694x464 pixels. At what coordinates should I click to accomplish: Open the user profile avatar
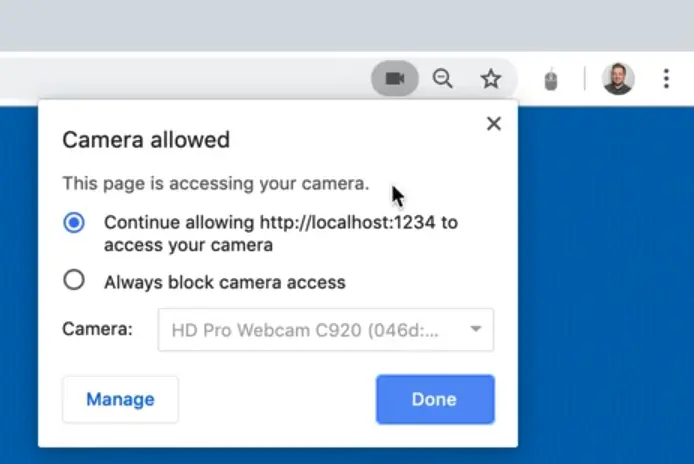[x=618, y=79]
